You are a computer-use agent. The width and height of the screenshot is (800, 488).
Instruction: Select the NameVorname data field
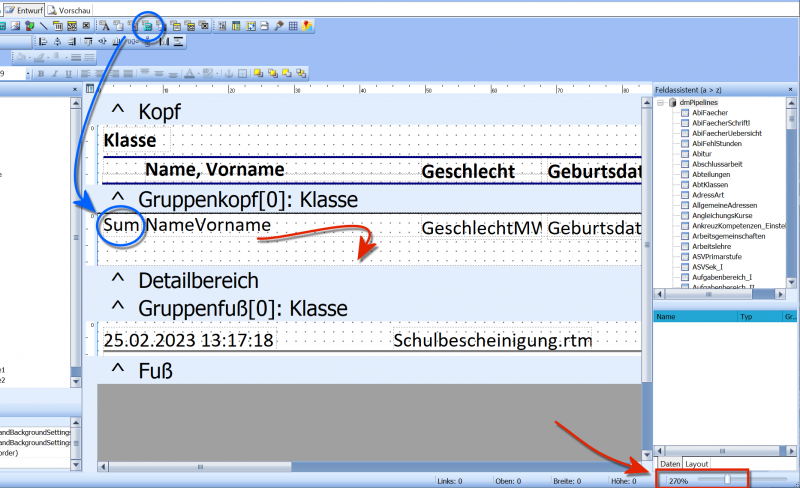[x=208, y=225]
